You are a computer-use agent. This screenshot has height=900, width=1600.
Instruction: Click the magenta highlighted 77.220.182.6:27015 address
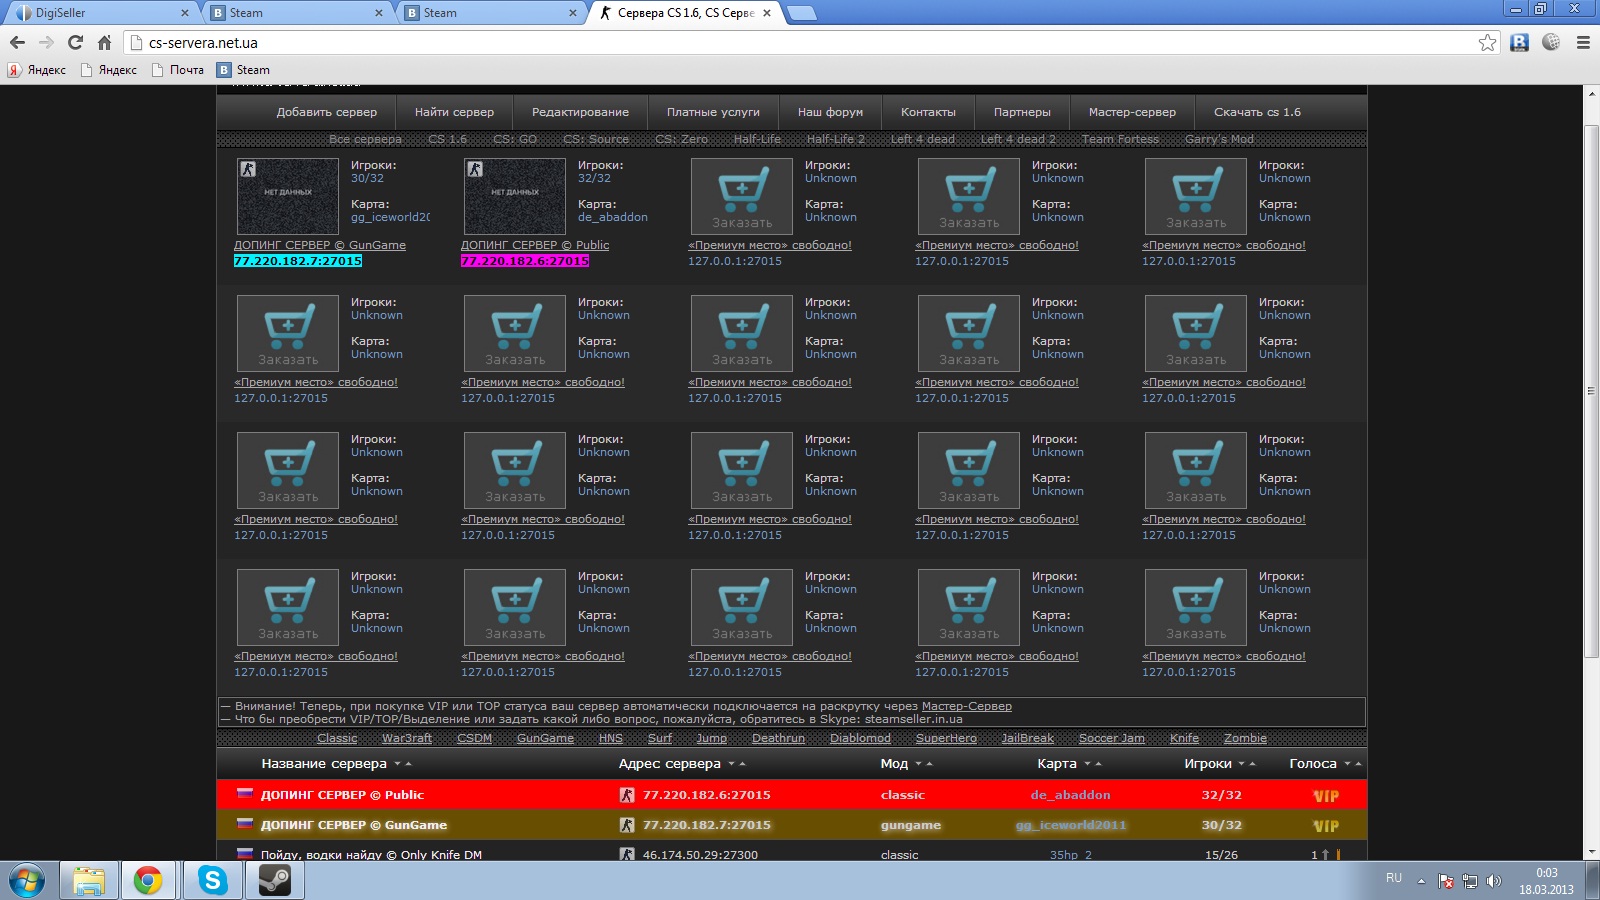(524, 261)
